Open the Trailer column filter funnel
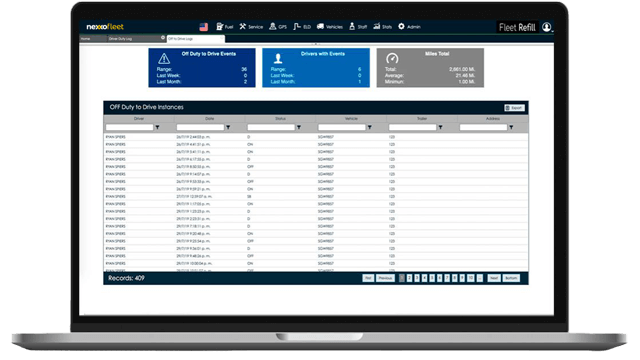Image resolution: width=640 pixels, height=360 pixels. coord(440,127)
